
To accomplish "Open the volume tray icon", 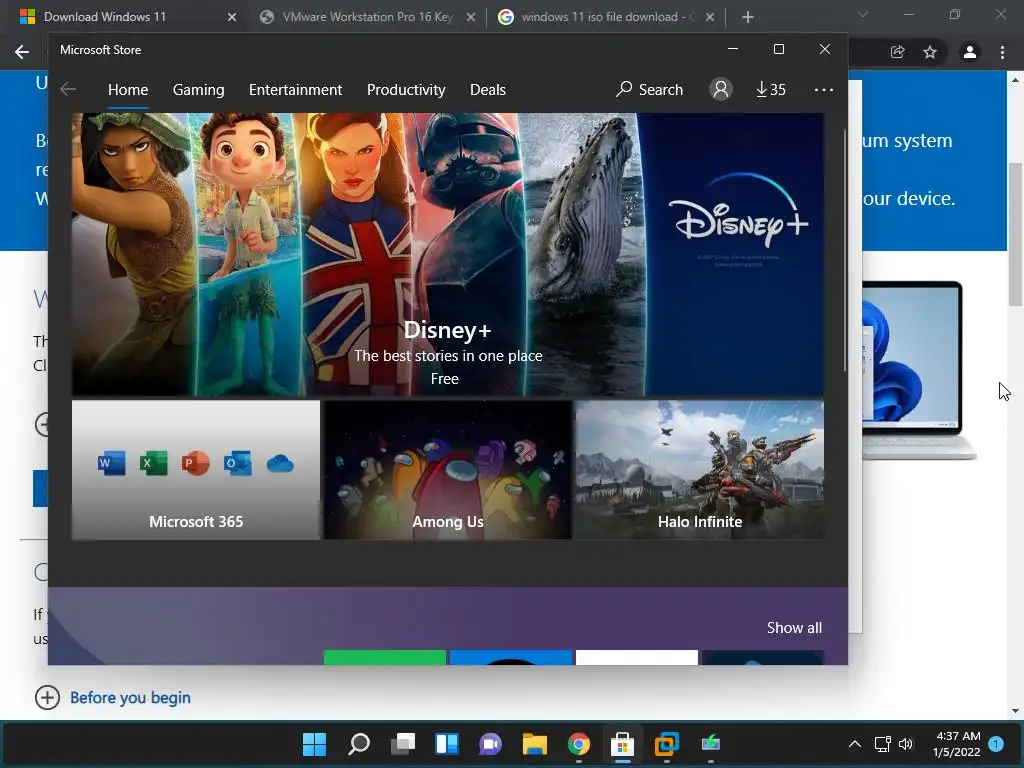I will click(x=906, y=744).
